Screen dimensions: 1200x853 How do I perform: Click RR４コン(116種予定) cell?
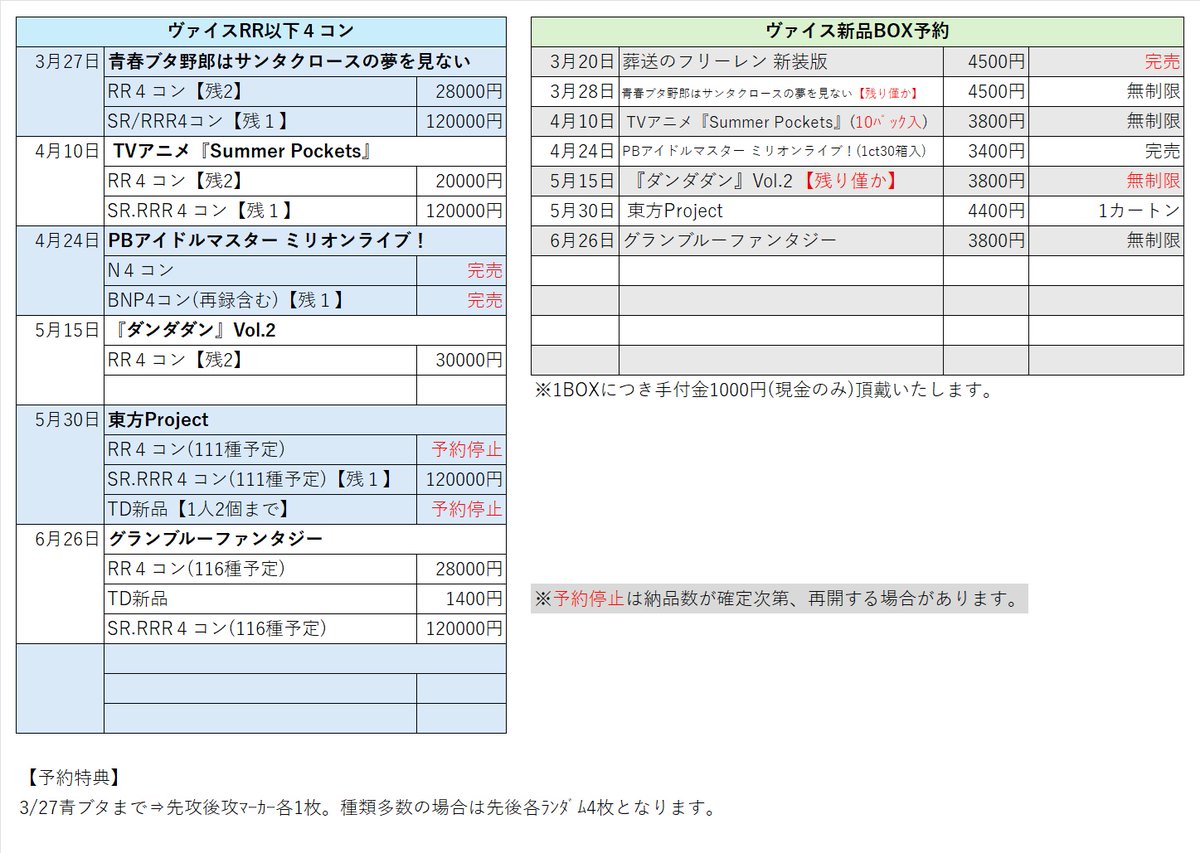[260, 569]
